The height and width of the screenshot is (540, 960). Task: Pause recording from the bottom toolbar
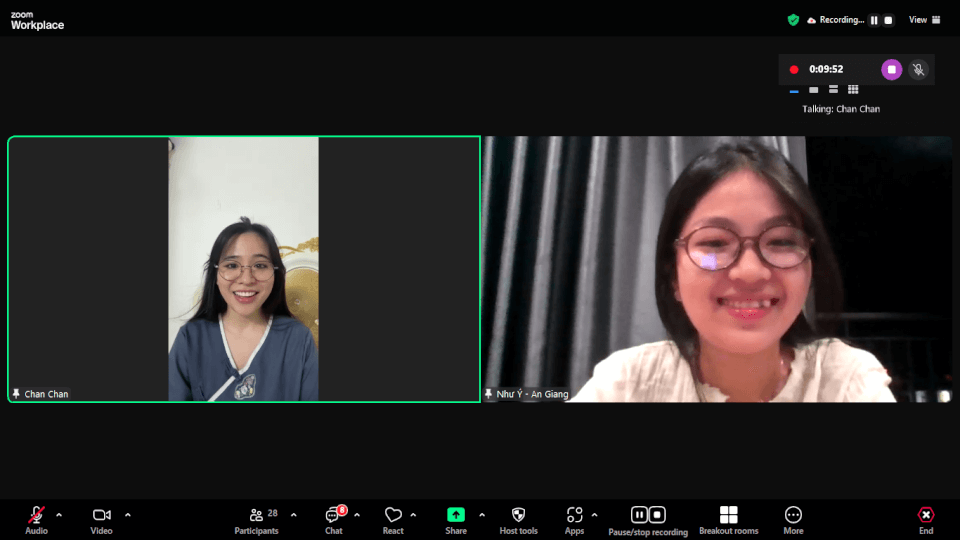pyautogui.click(x=639, y=515)
